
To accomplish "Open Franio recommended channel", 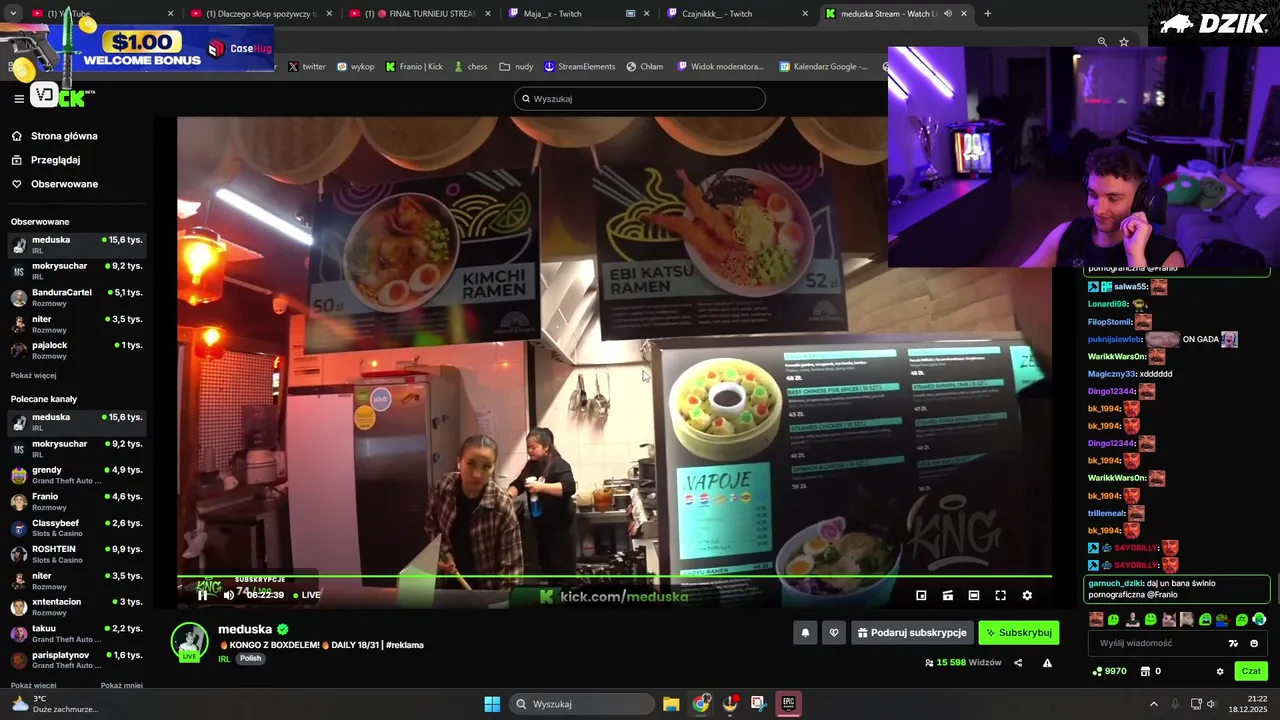I will tap(77, 501).
